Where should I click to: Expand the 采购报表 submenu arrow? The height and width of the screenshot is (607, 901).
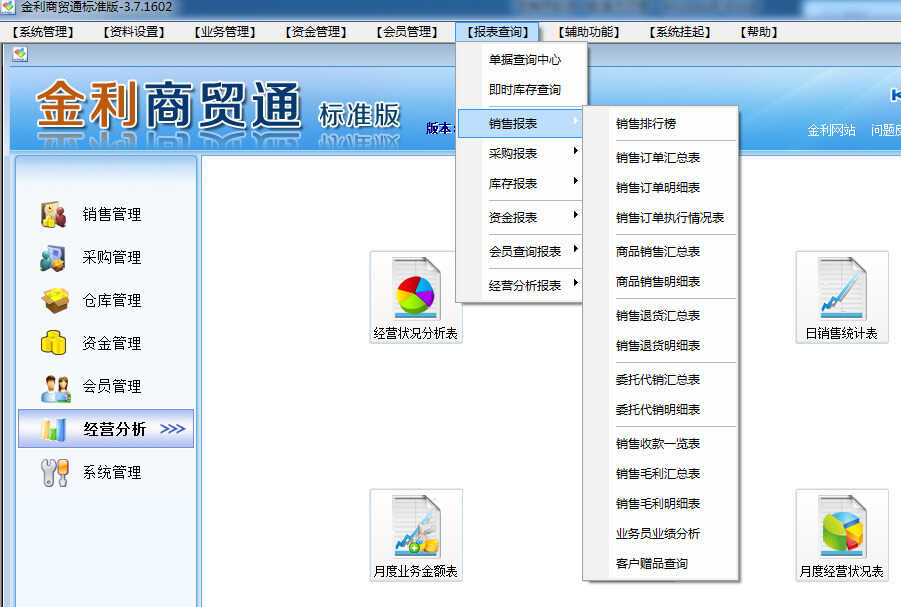coord(575,151)
